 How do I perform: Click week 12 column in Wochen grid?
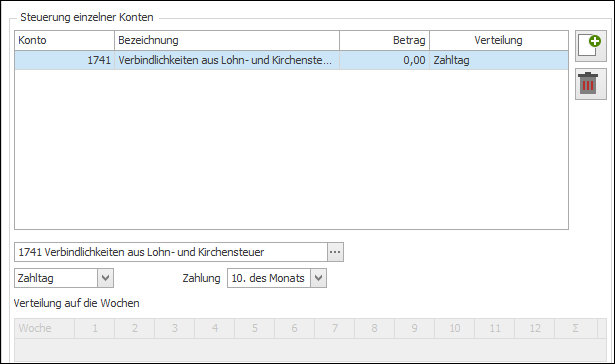(x=535, y=328)
